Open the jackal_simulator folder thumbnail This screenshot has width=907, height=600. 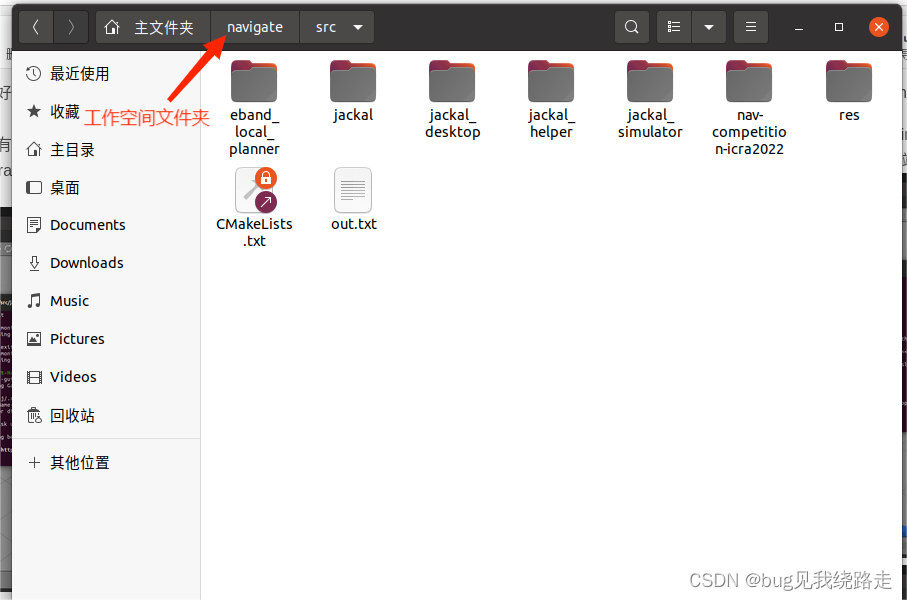click(650, 81)
